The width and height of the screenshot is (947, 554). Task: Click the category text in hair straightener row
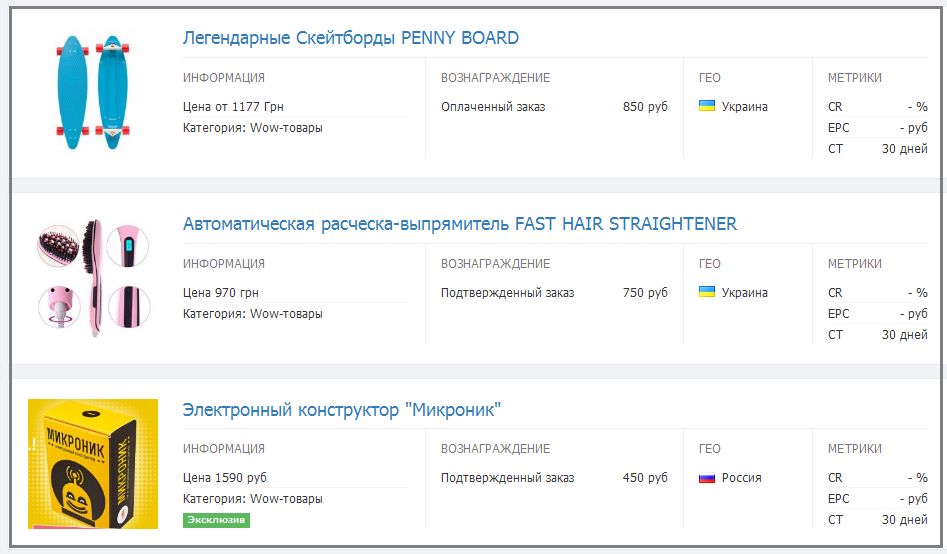pyautogui.click(x=252, y=314)
